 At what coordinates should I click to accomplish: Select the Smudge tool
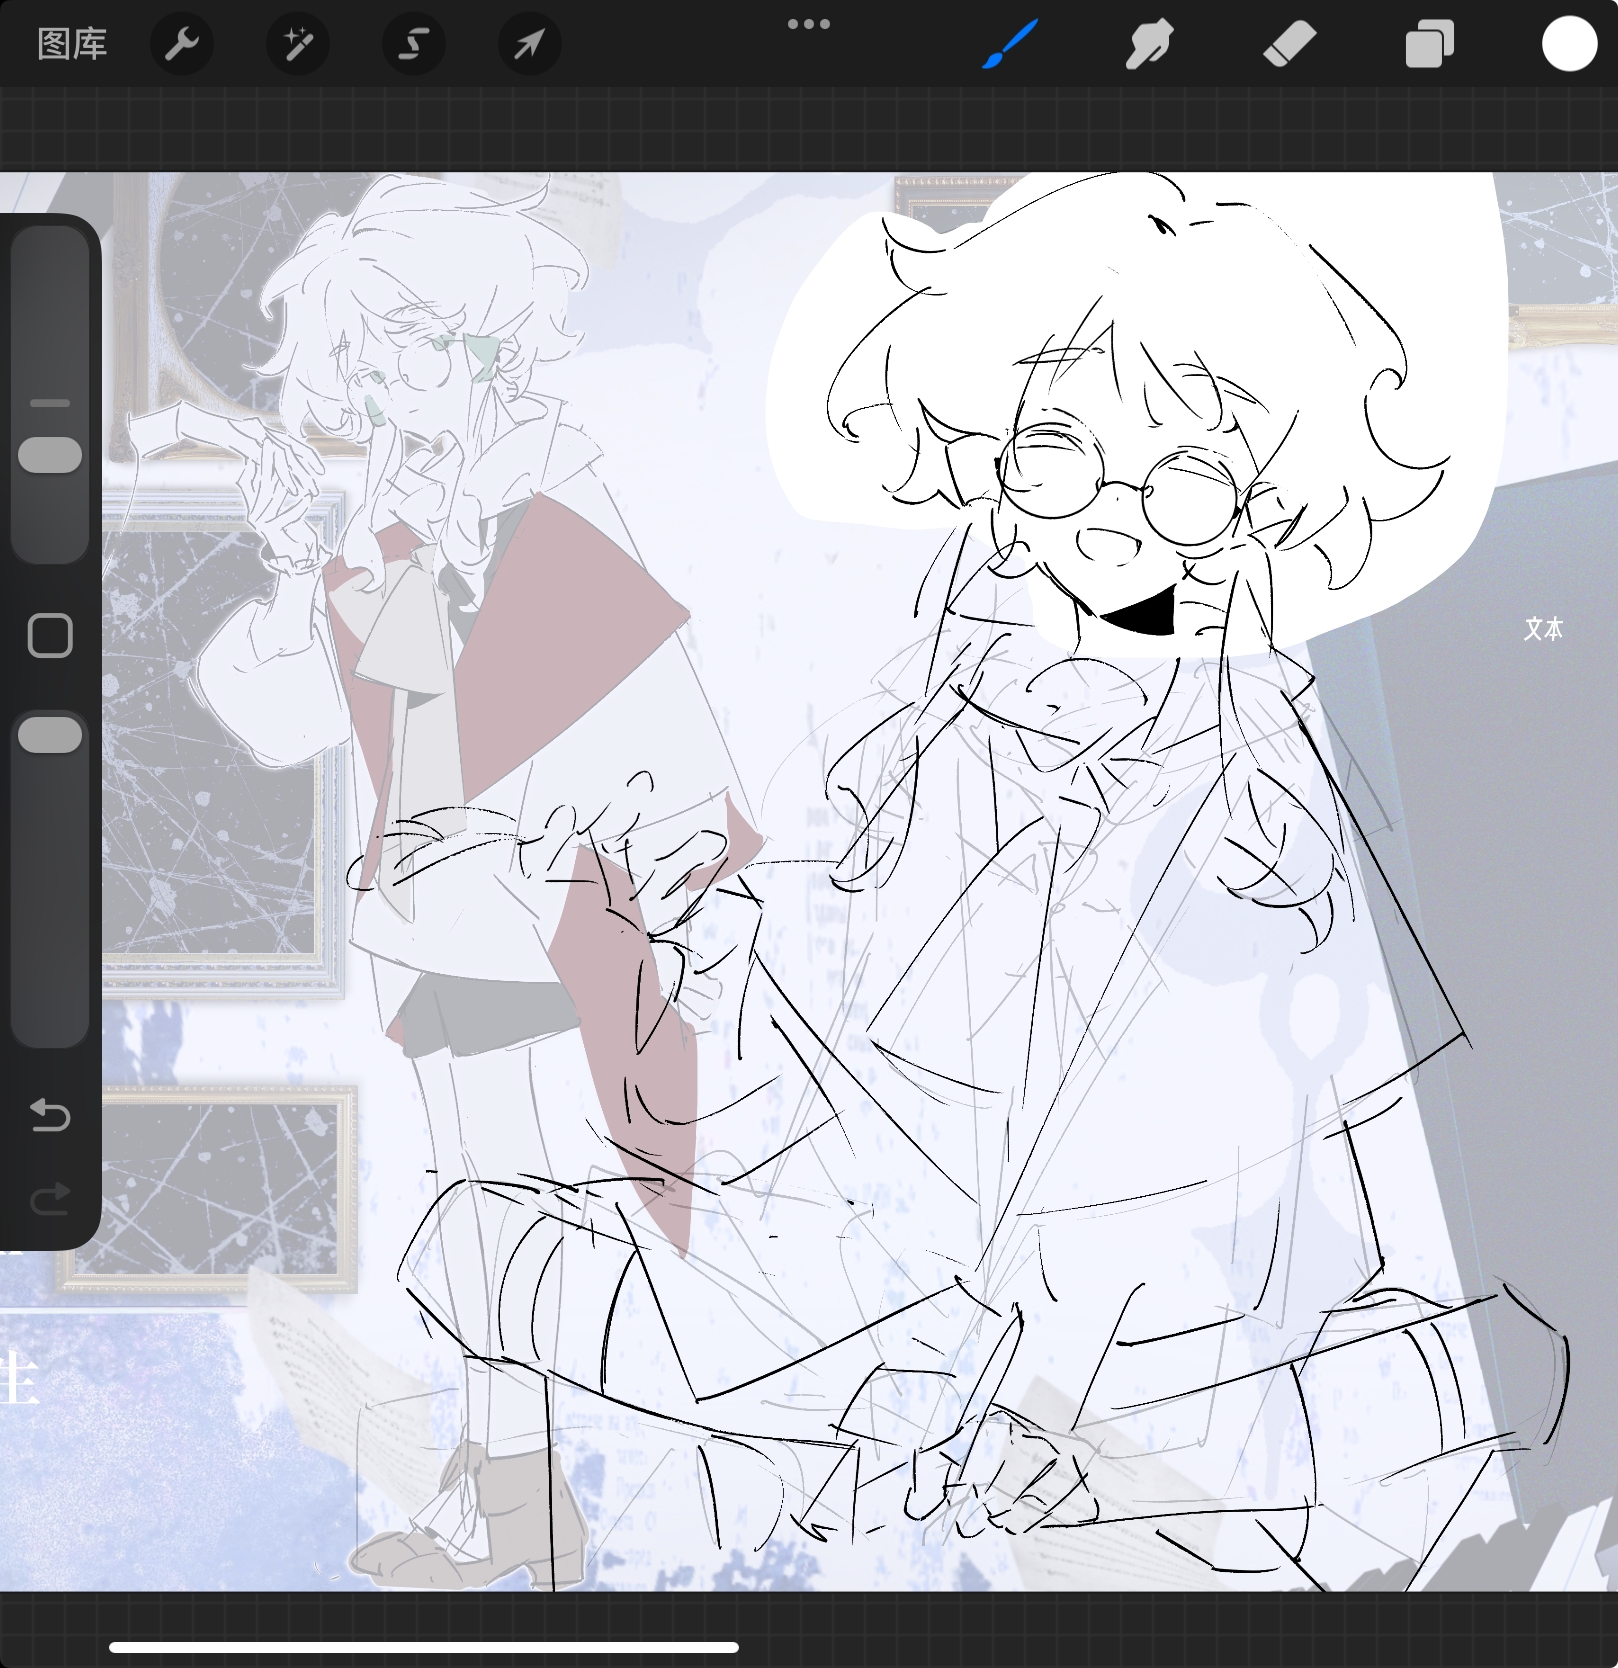(1149, 44)
